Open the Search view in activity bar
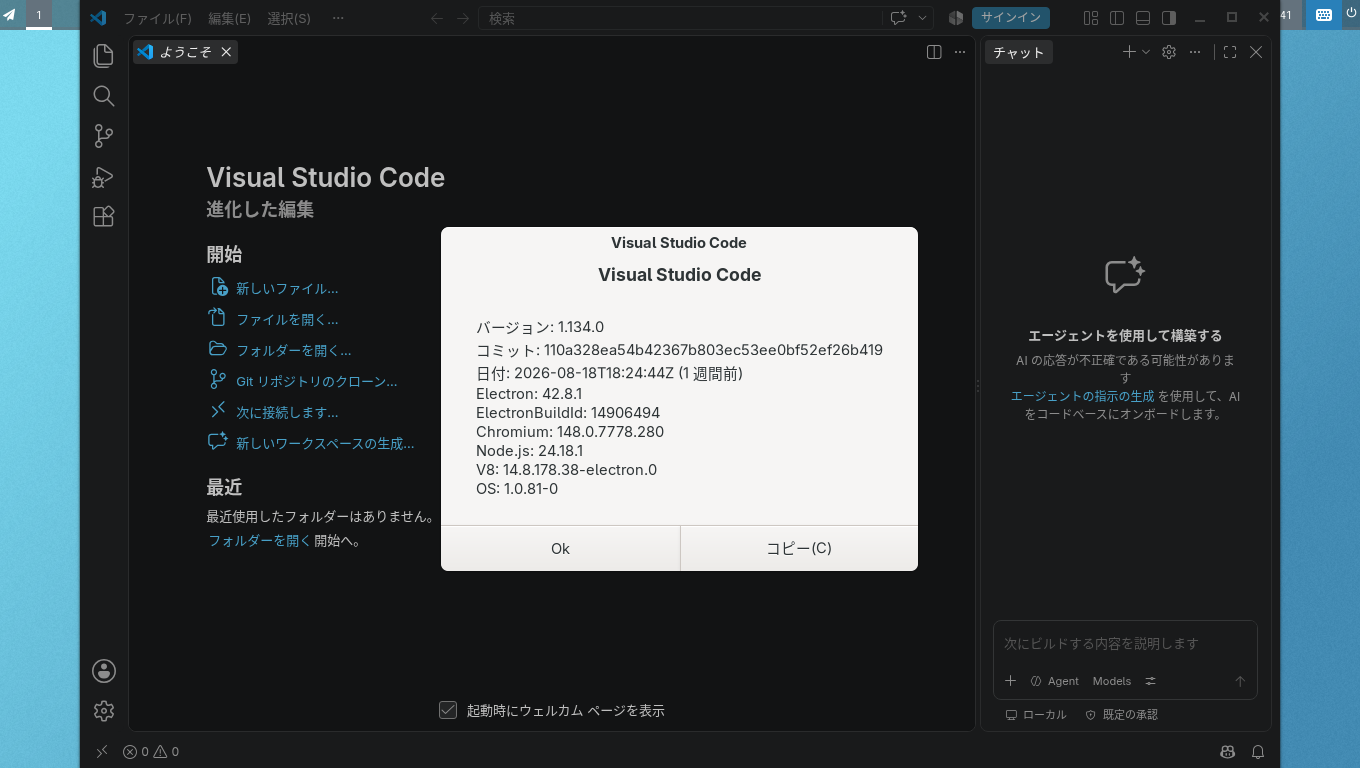Screen dimensions: 1360x768 coord(104,96)
